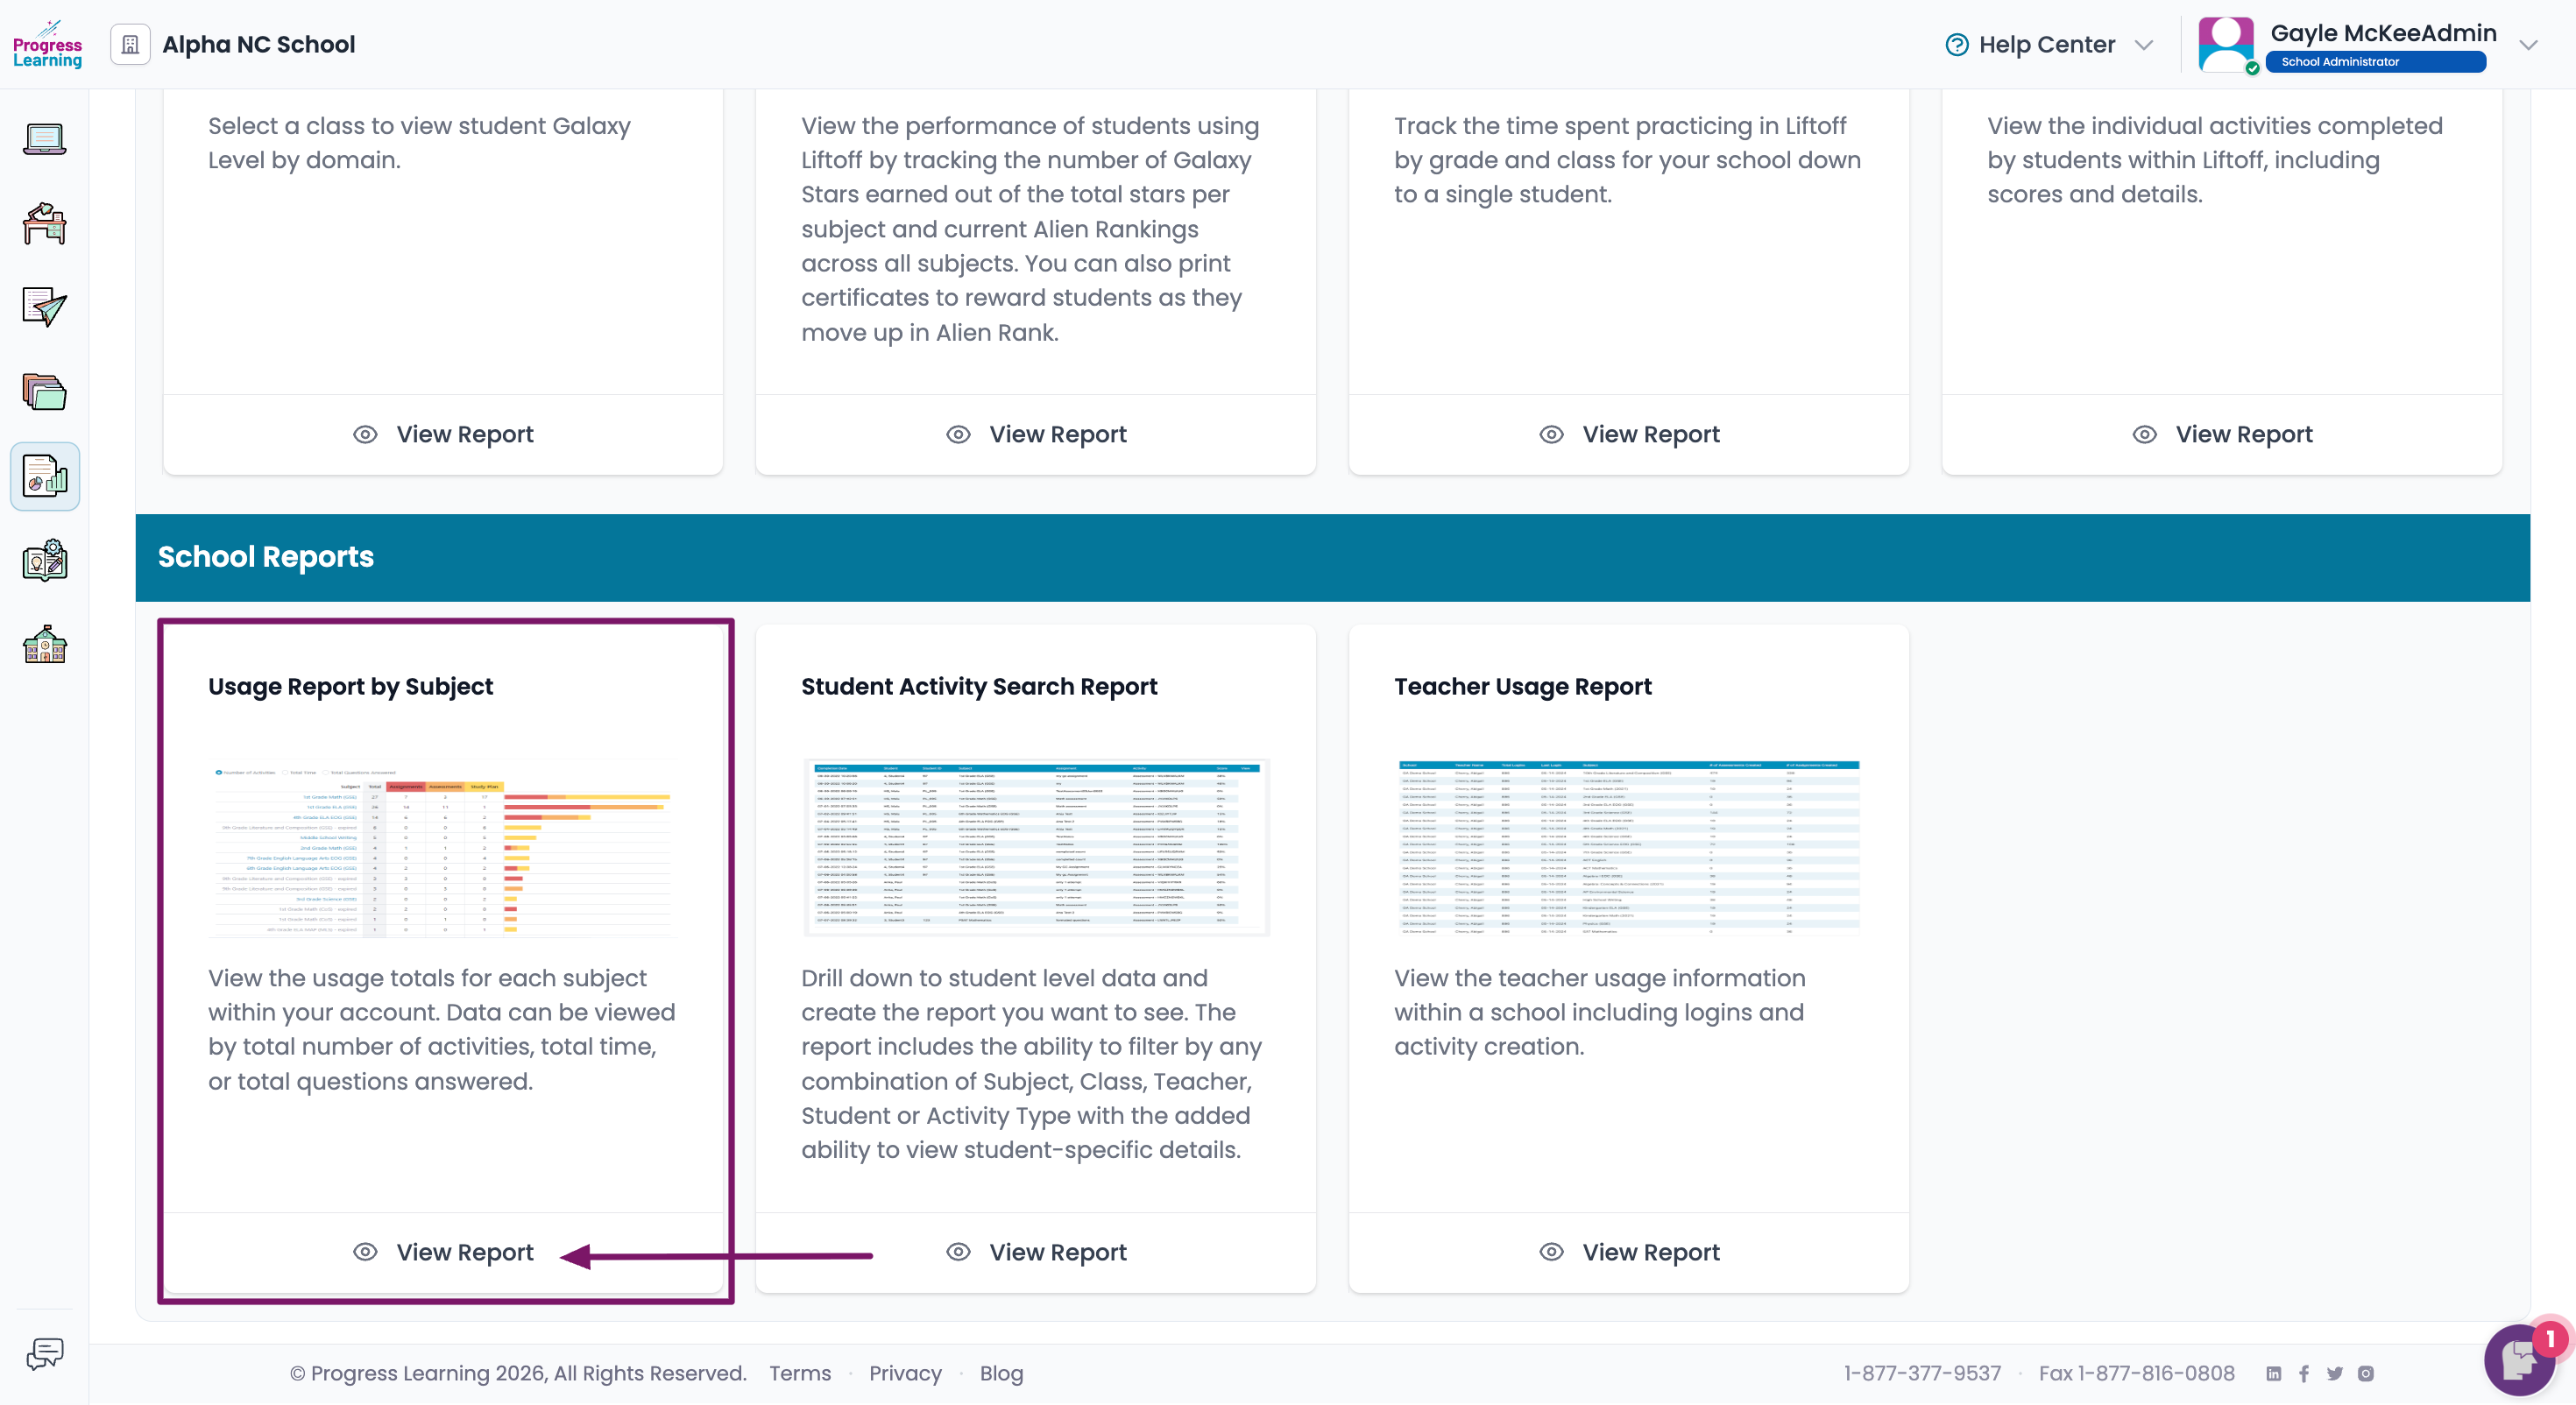Image resolution: width=2576 pixels, height=1405 pixels.
Task: Open the Instagram icon in the footer
Action: (x=2366, y=1374)
